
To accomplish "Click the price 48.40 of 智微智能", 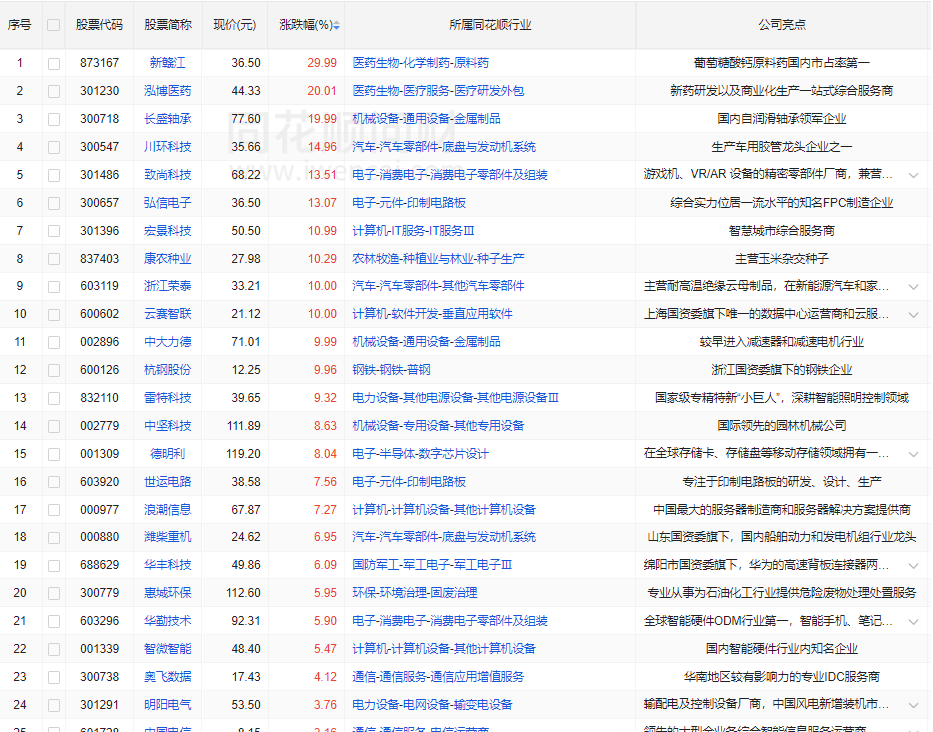I will tap(246, 649).
